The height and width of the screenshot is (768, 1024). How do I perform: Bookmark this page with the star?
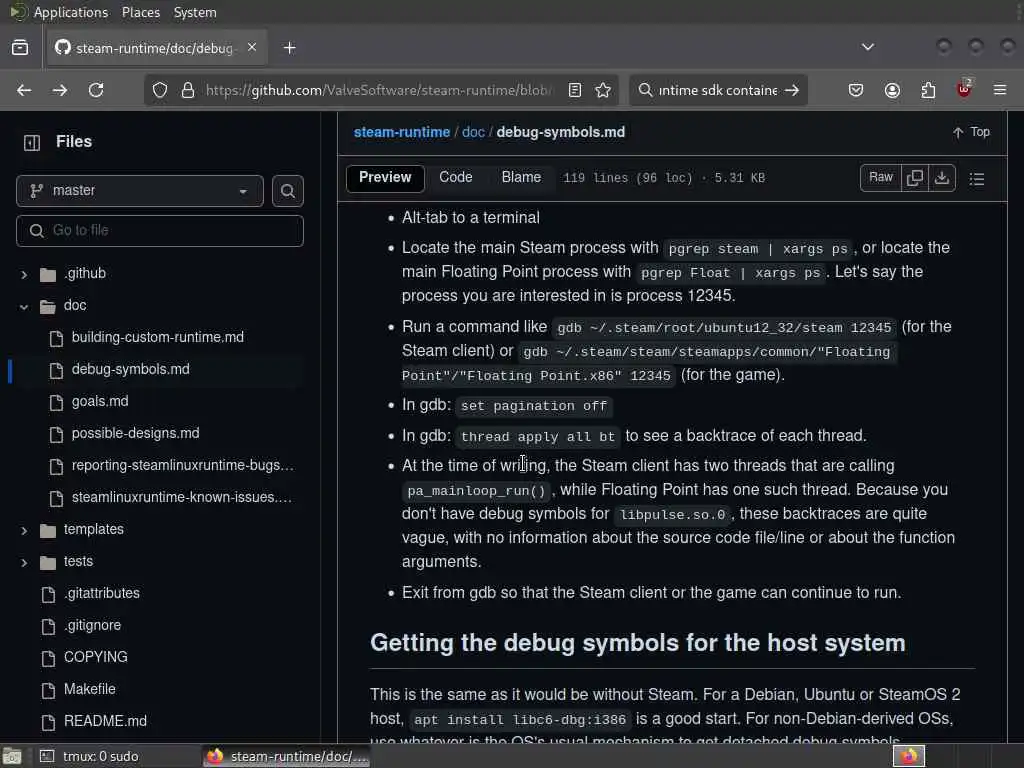(x=603, y=90)
